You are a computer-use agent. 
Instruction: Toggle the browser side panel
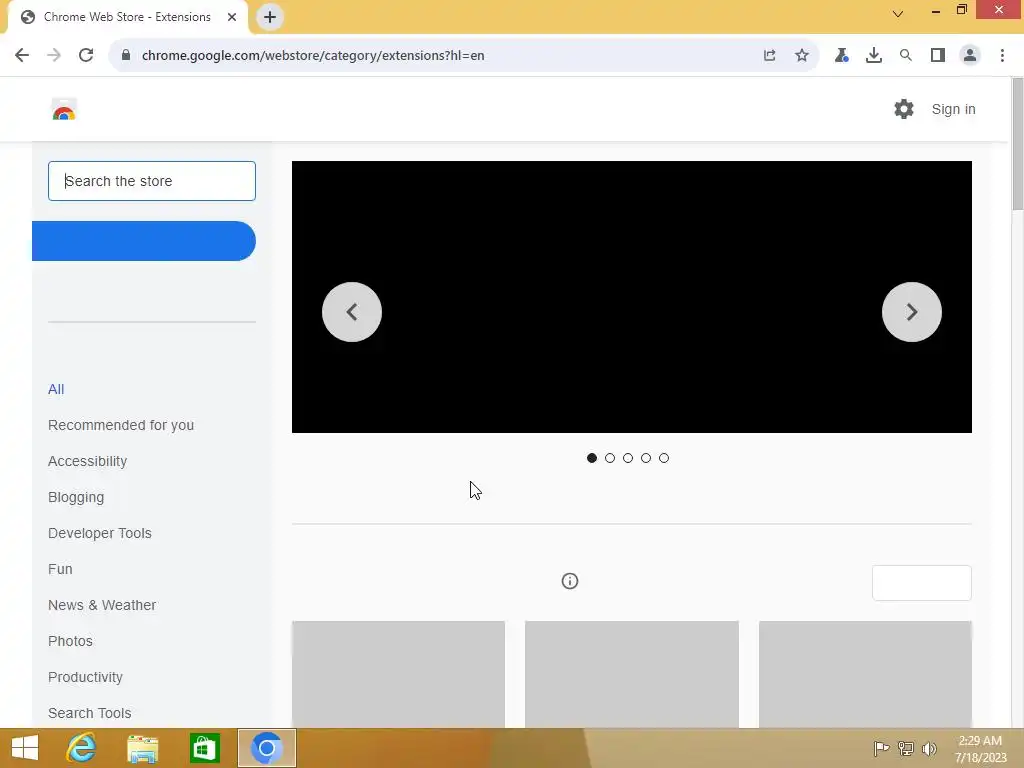[x=938, y=56]
